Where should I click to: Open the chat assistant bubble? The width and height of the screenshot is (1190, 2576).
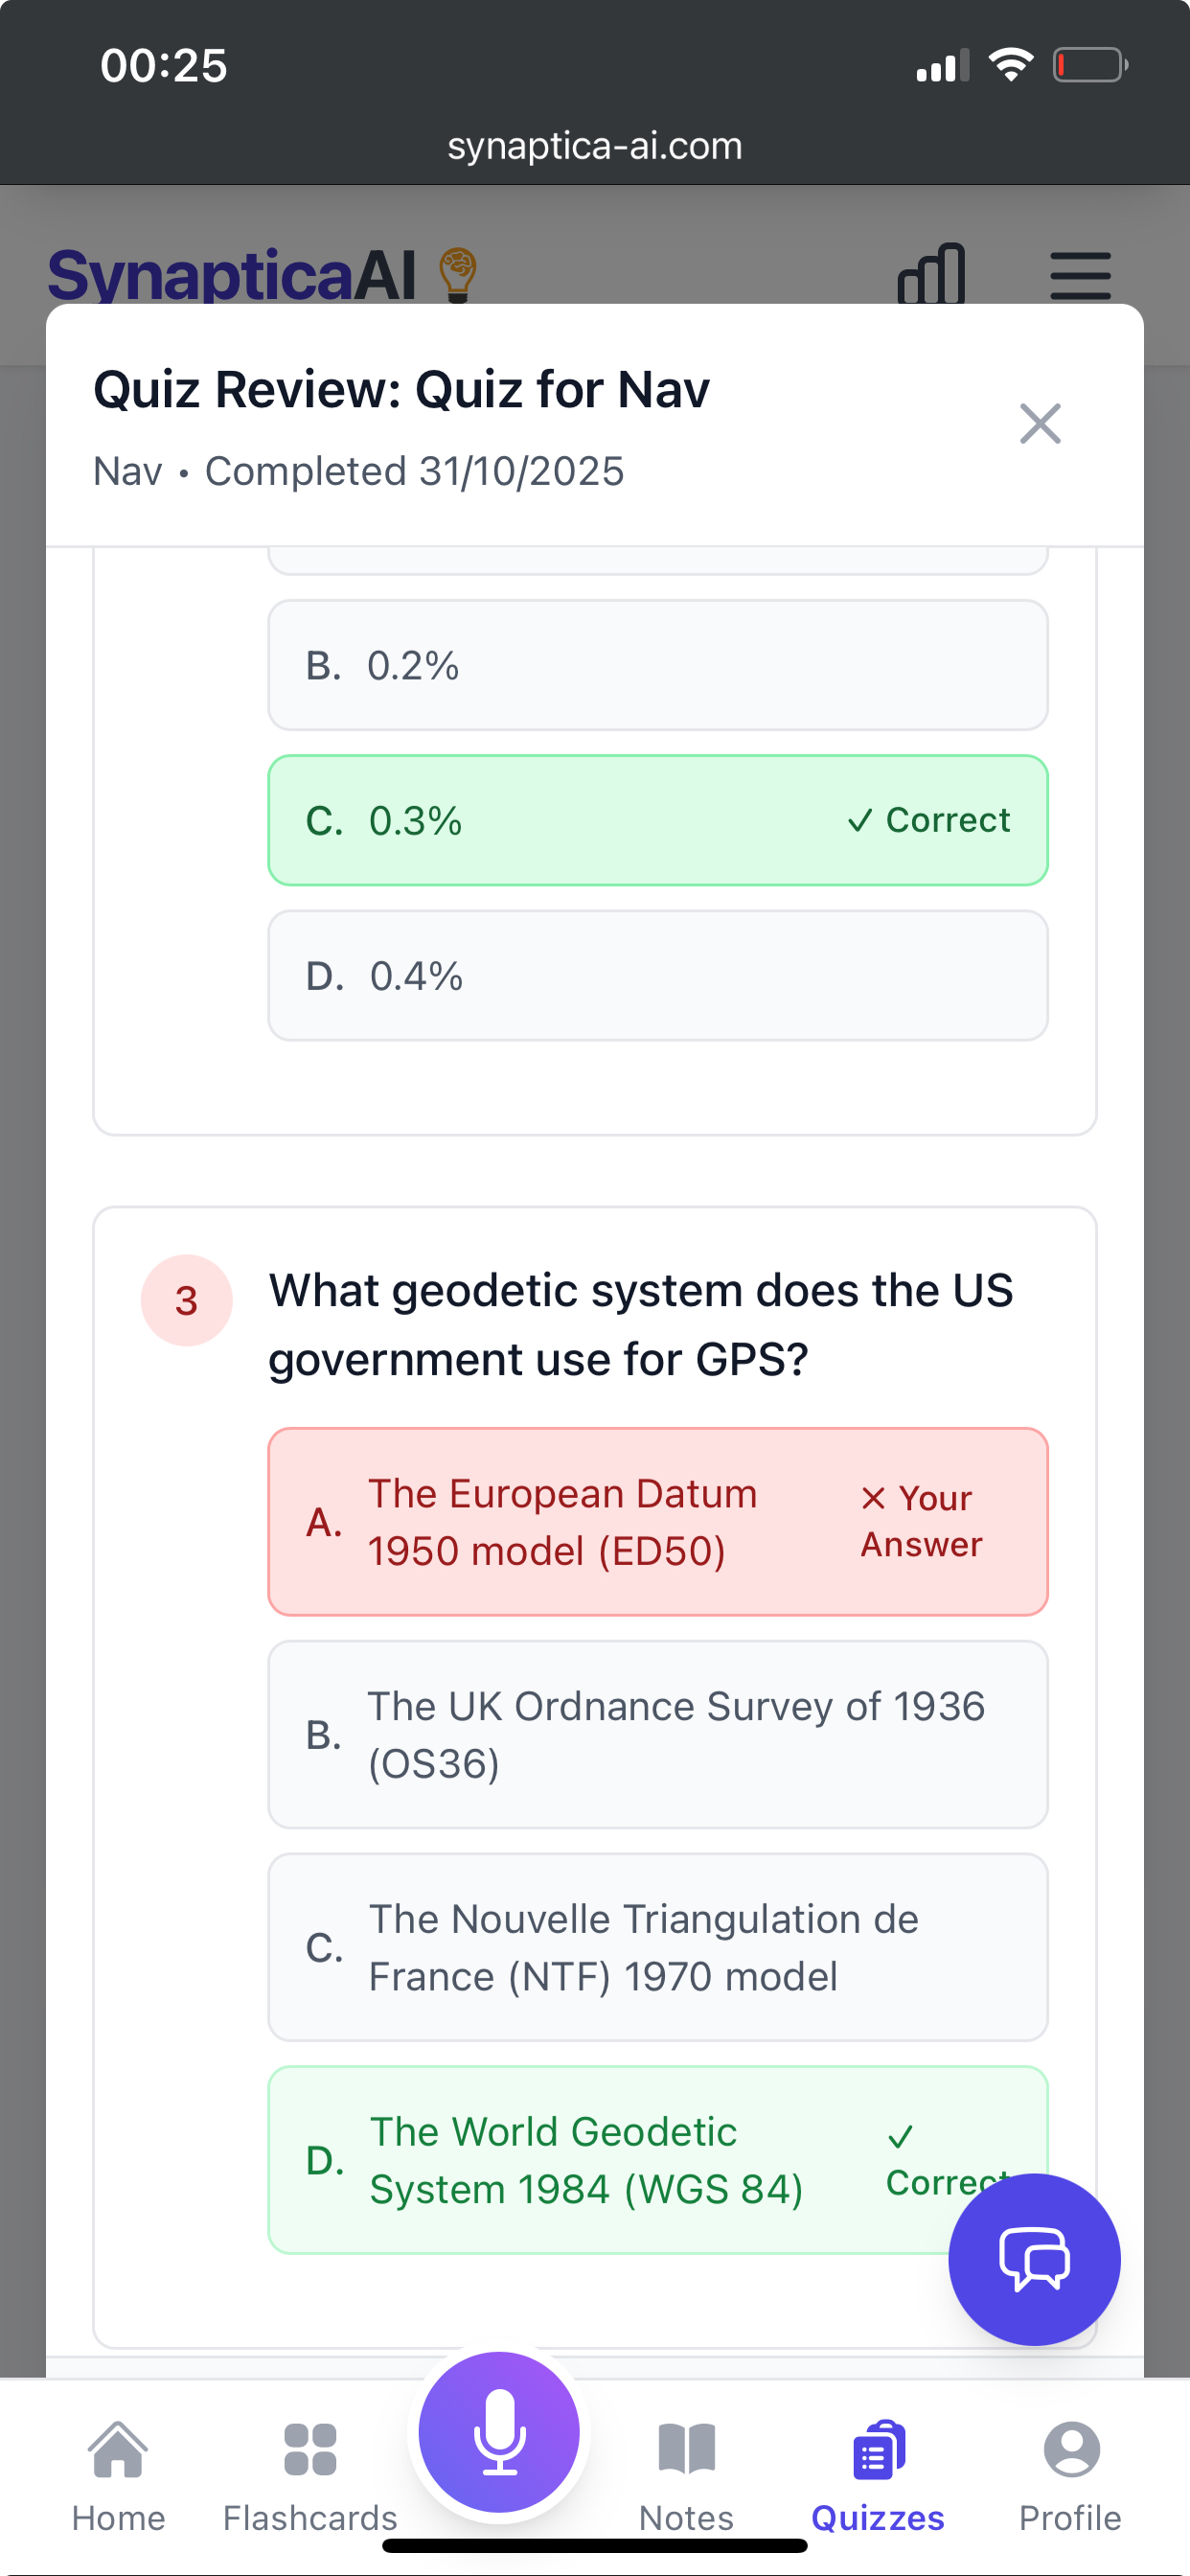coord(1034,2258)
